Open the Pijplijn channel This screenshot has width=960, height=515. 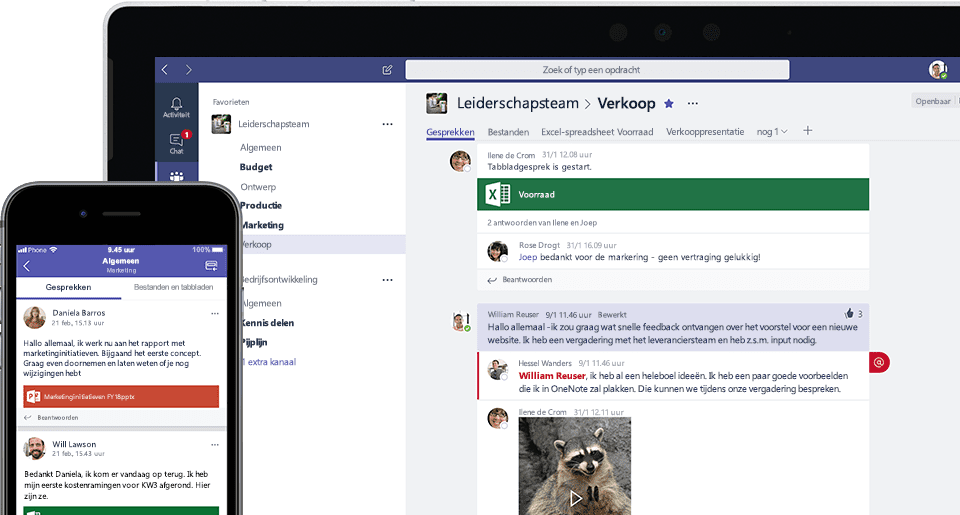253,342
